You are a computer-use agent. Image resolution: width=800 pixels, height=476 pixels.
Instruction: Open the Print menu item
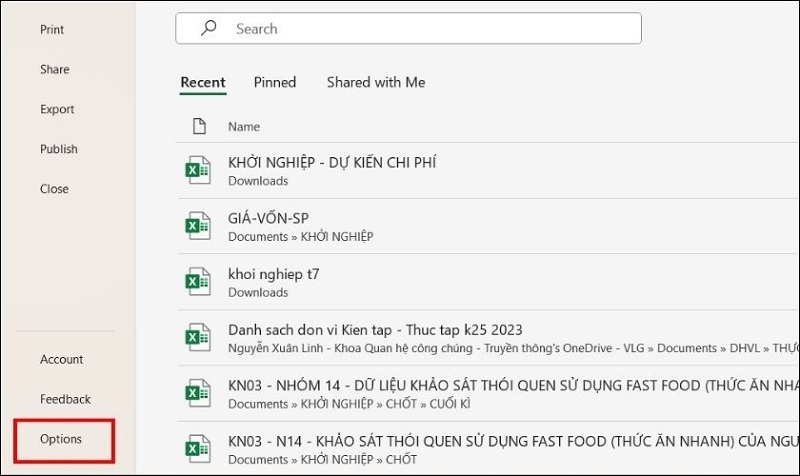click(x=52, y=30)
